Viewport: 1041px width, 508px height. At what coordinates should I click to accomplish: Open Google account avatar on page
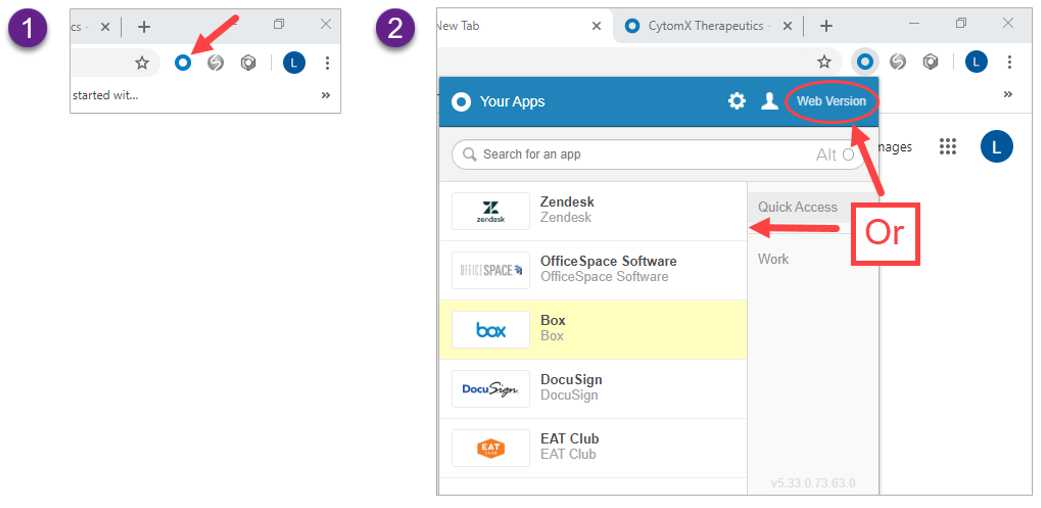click(x=997, y=146)
